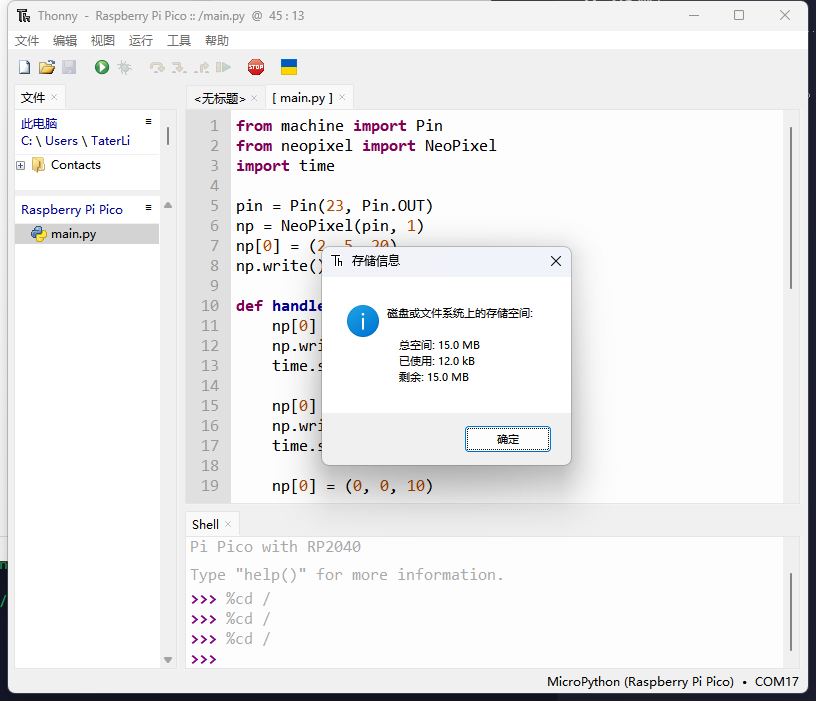Click the '剩余: 15.0 MB' text

[x=434, y=377]
